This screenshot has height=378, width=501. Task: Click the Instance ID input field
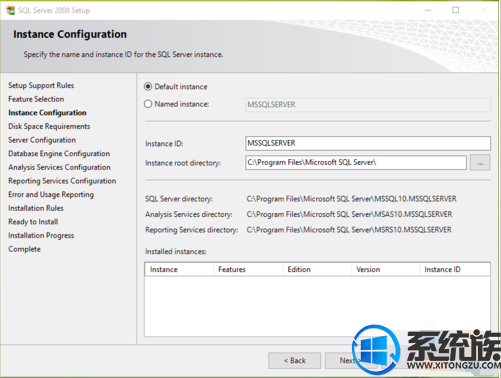click(368, 143)
